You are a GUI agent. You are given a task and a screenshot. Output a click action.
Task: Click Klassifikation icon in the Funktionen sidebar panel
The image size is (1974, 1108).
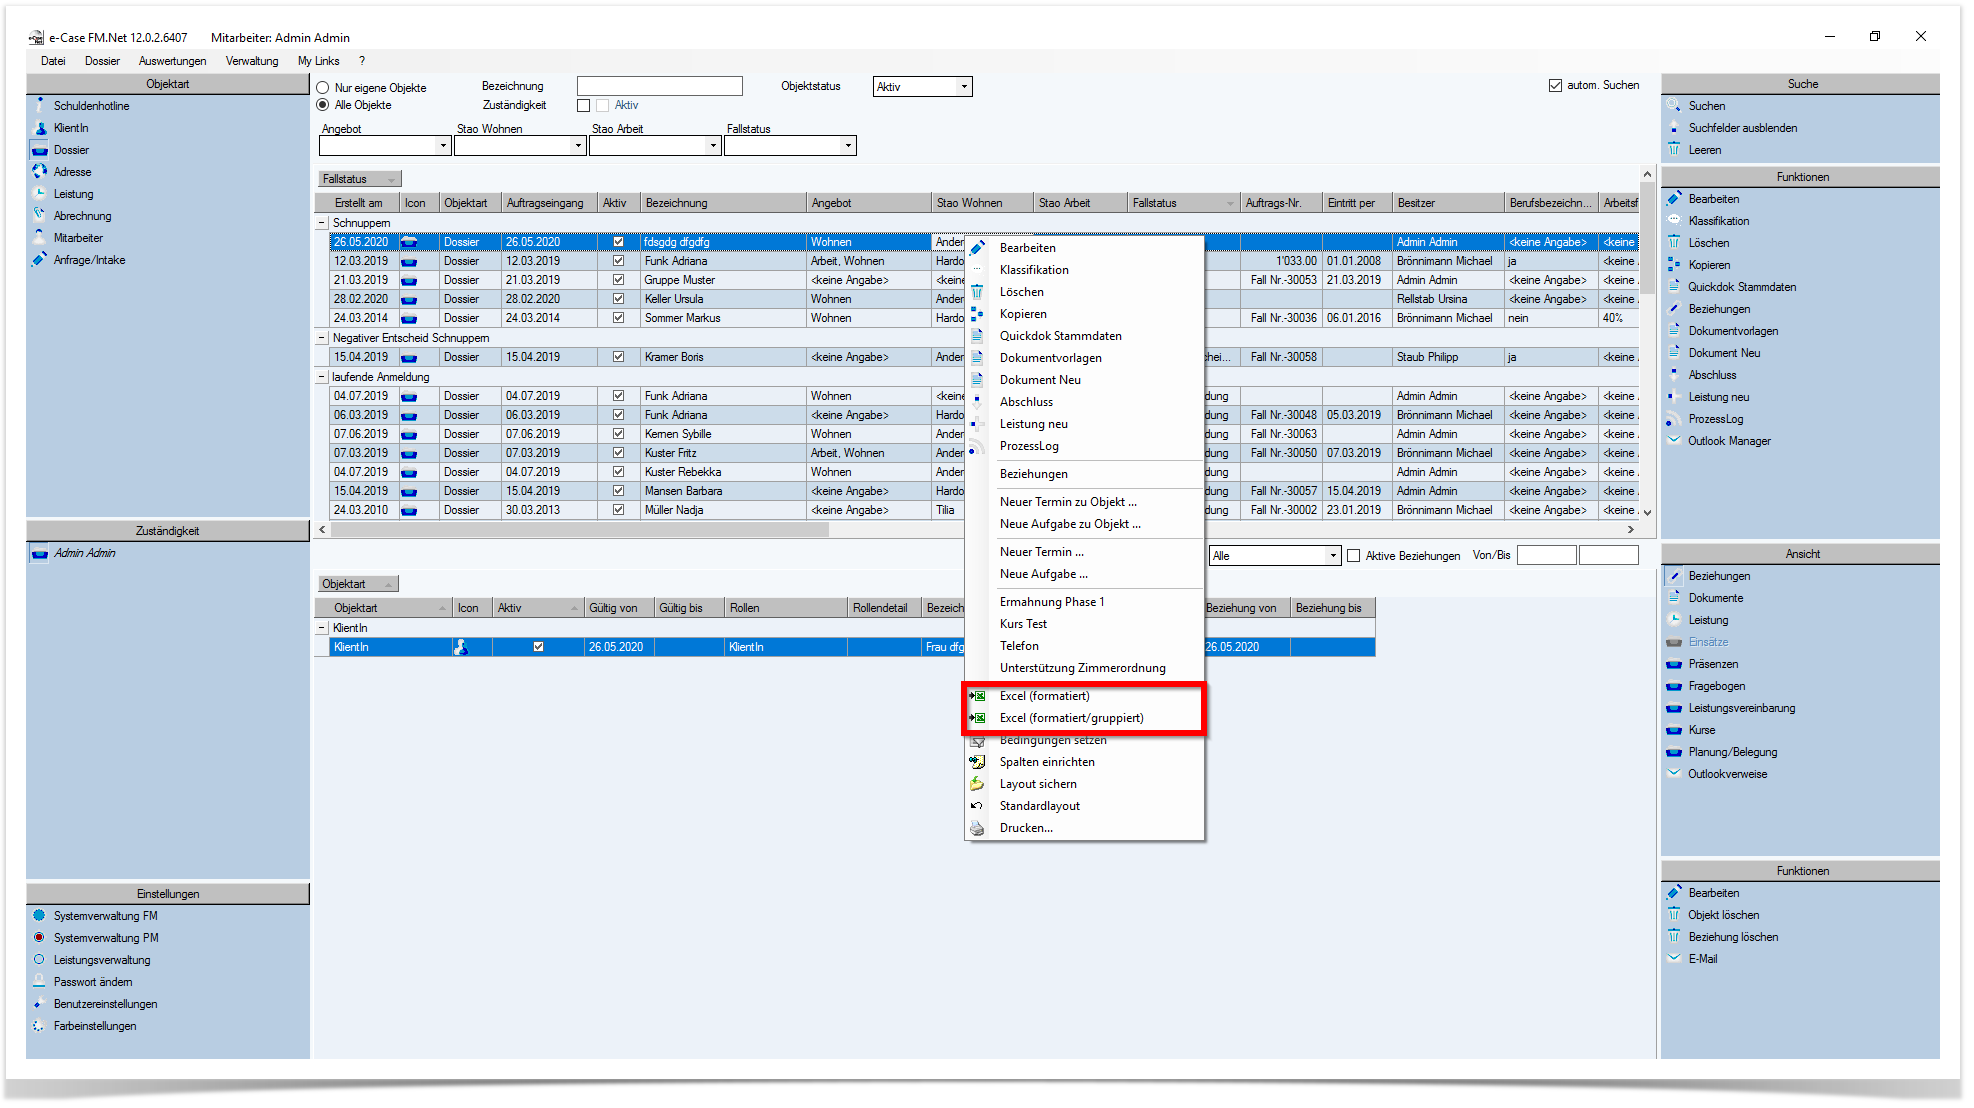click(x=1674, y=220)
